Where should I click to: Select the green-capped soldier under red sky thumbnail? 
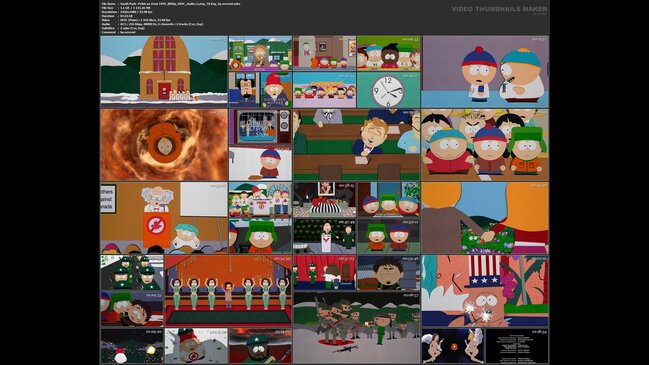point(260,346)
